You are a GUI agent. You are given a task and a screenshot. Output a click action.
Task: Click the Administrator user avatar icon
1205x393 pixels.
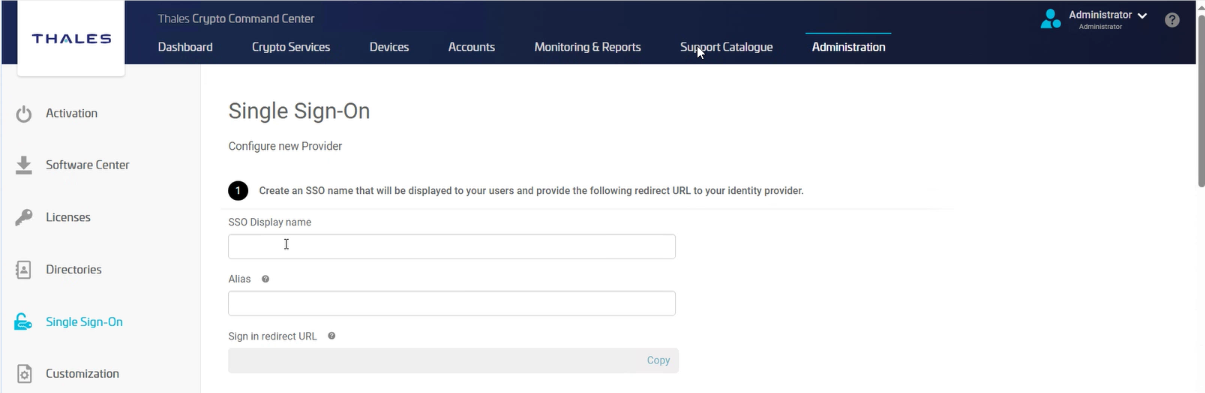(x=1050, y=18)
